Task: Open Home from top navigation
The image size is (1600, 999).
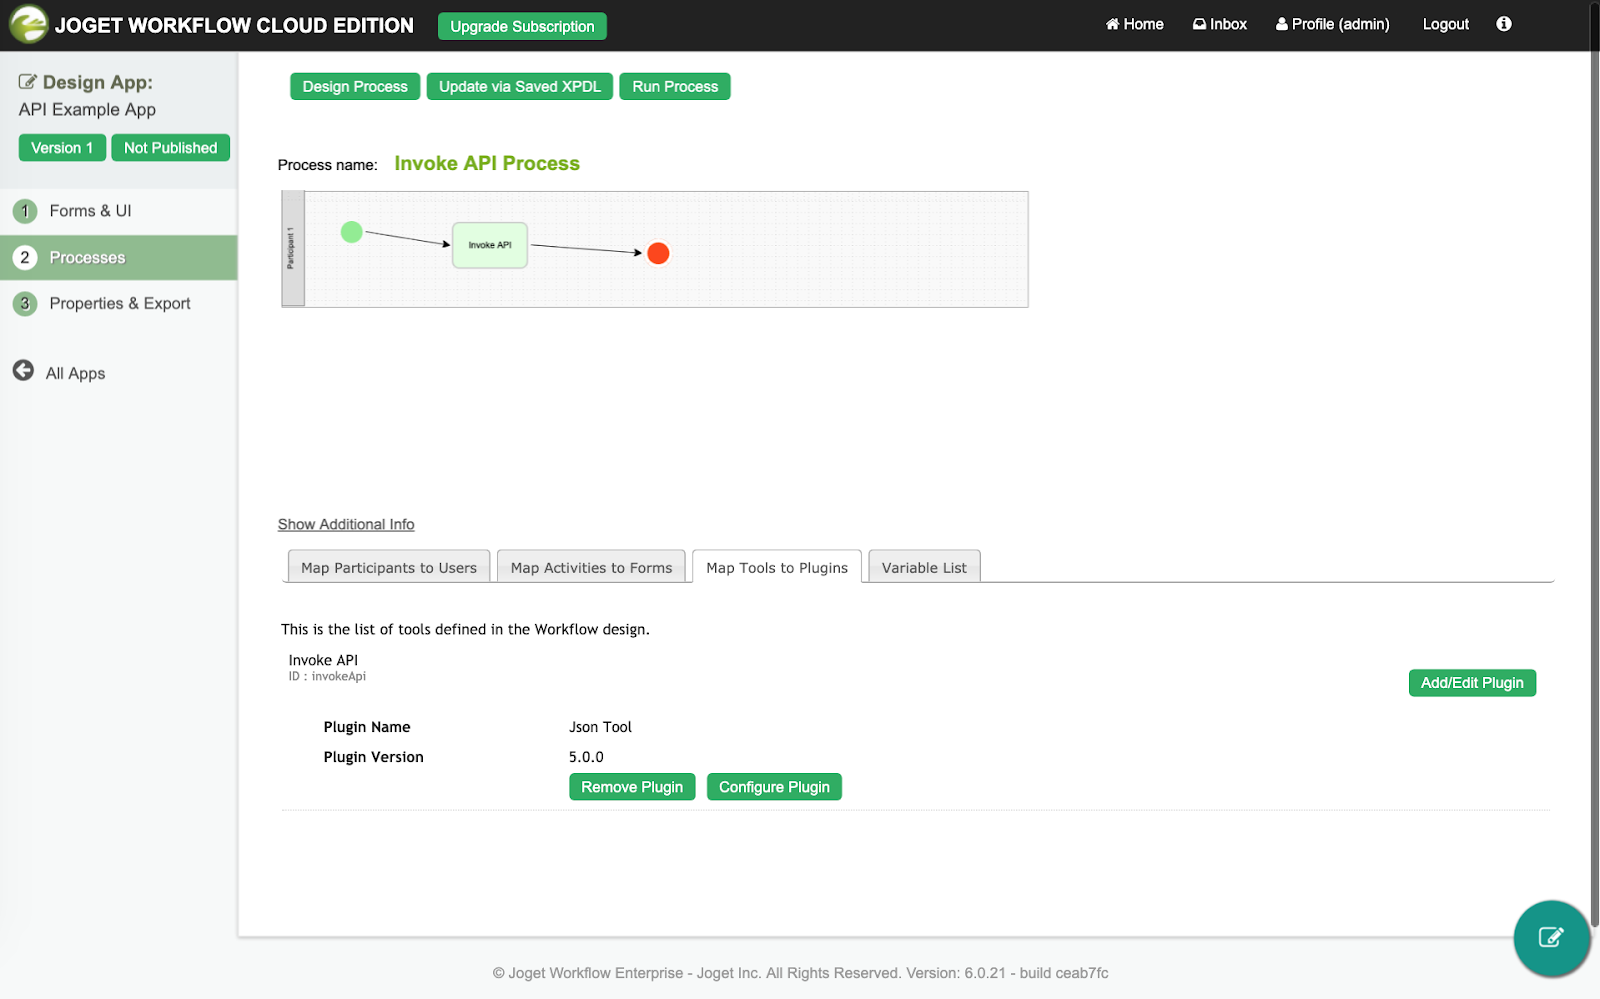Action: pyautogui.click(x=1134, y=24)
